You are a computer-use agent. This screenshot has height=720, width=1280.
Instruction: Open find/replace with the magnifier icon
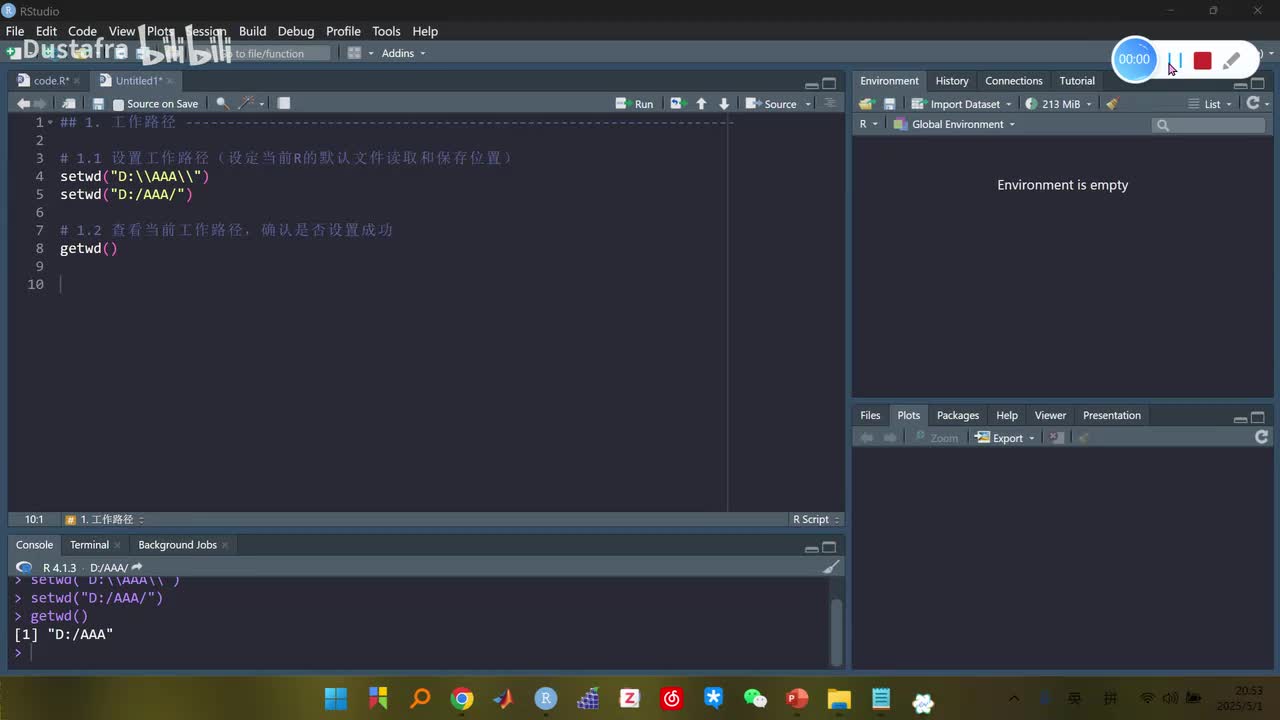point(222,104)
